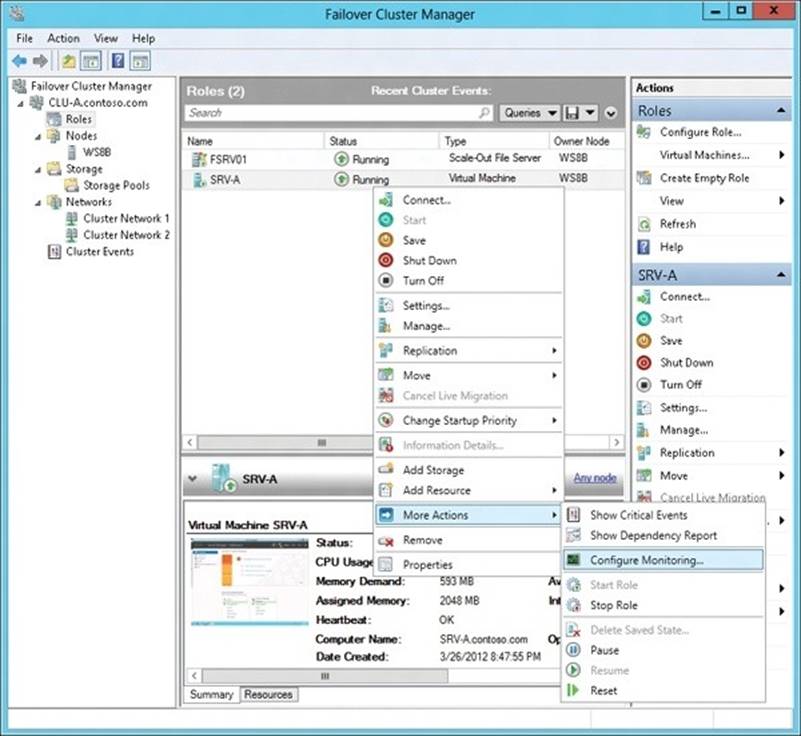This screenshot has width=801, height=736.
Task: Click the Add Storage icon in the context menu
Action: pos(386,469)
